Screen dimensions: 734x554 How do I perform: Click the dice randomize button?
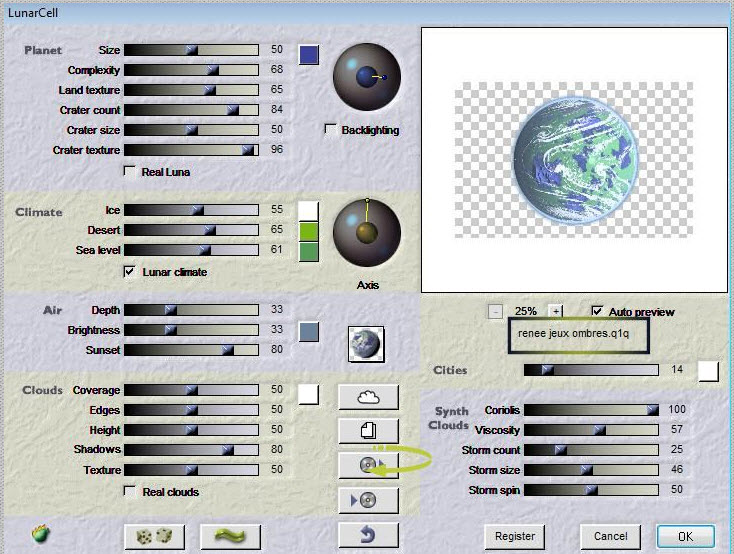click(154, 536)
